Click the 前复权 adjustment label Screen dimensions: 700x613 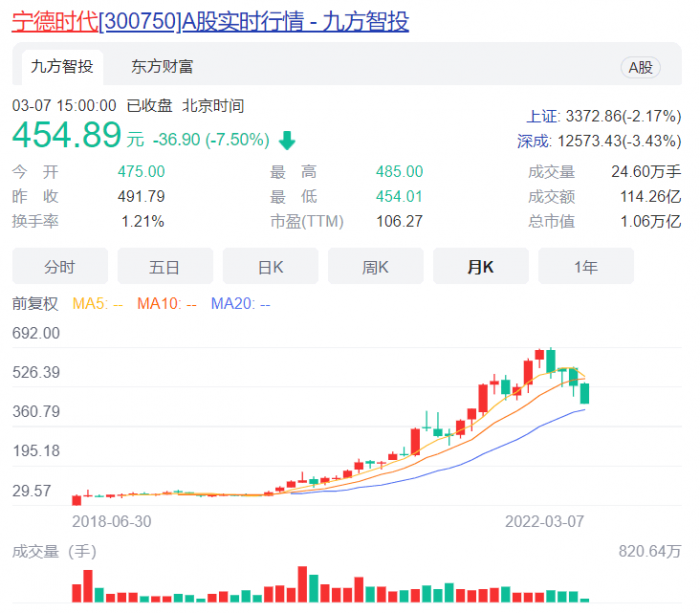point(35,303)
